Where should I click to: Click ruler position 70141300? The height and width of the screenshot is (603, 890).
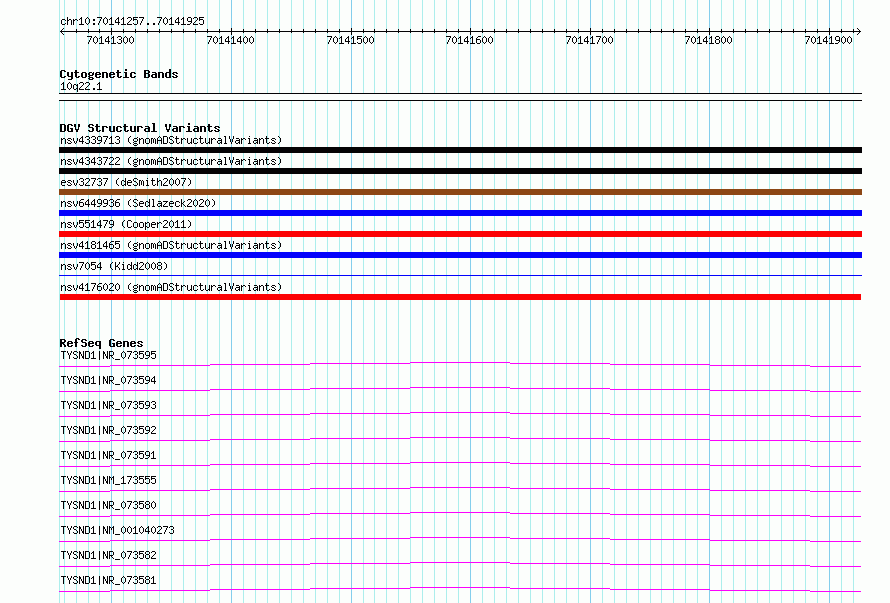click(x=111, y=40)
